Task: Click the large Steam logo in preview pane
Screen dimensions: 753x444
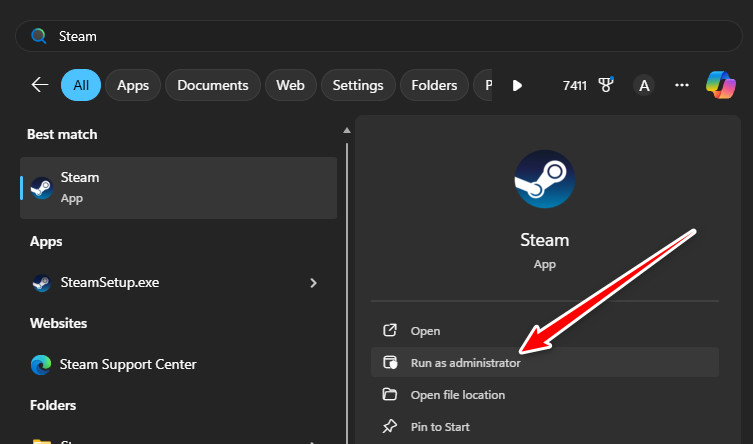Action: coord(545,180)
